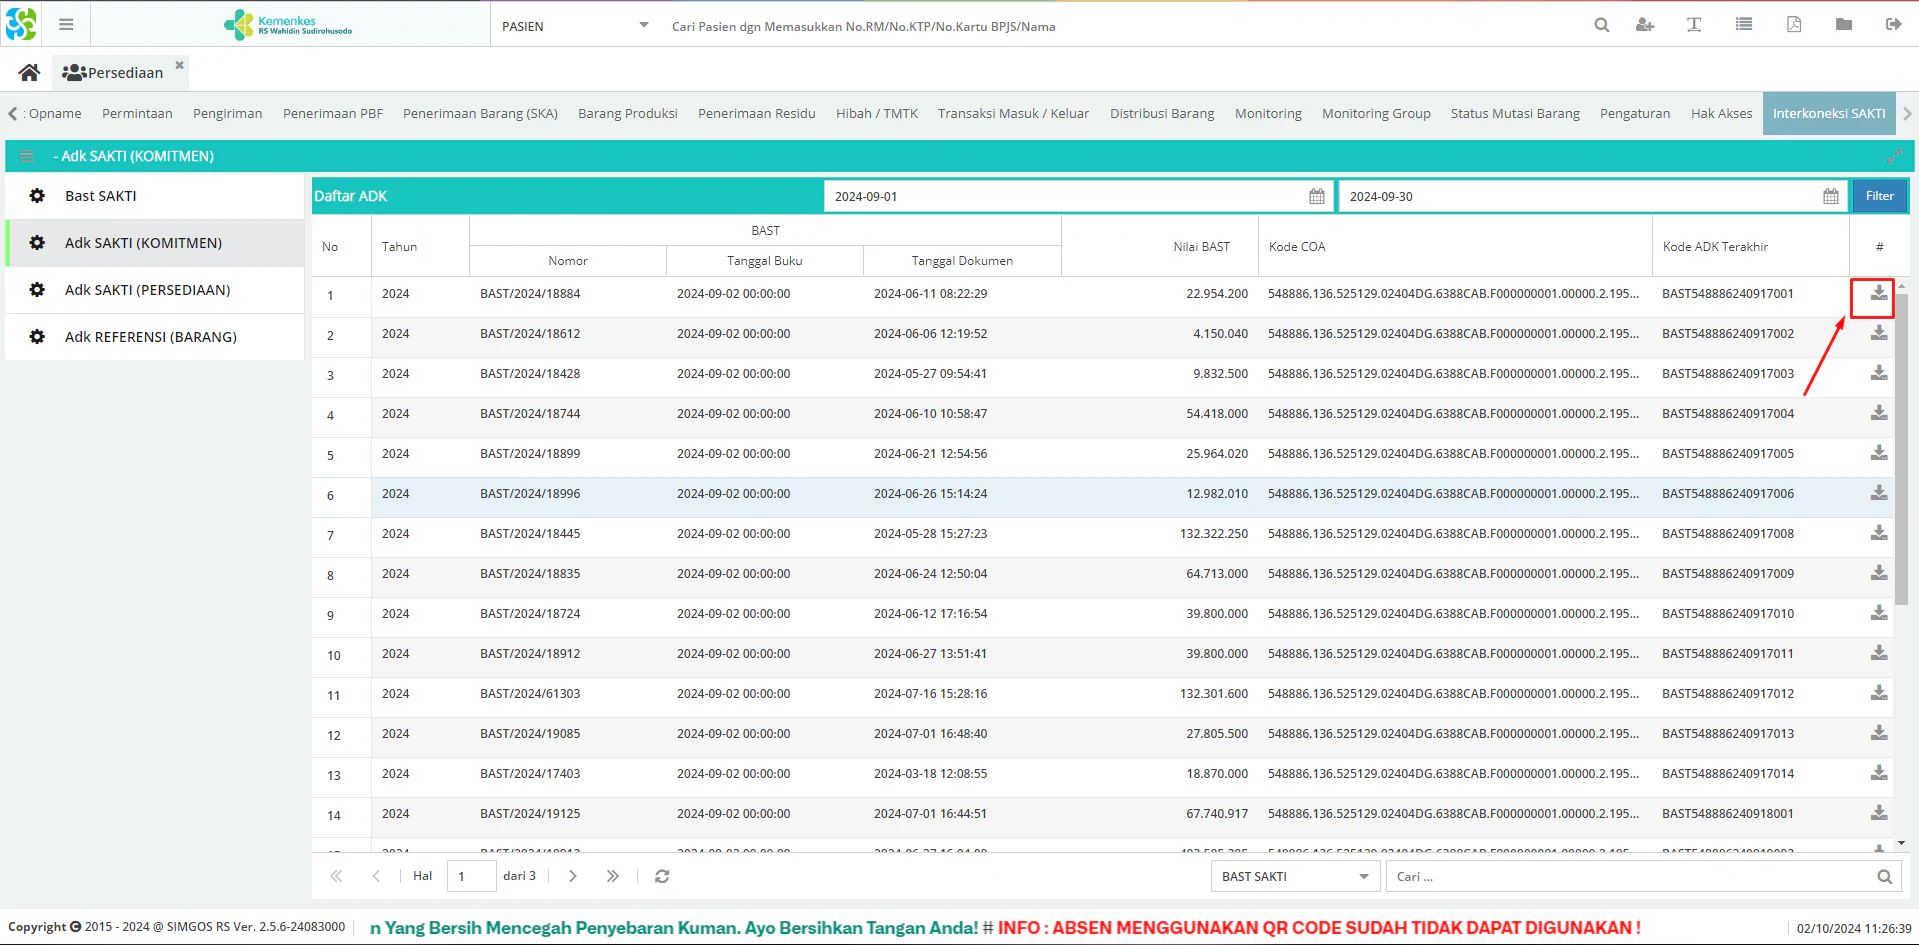
Task: Jump to last page of ADK list
Action: (x=612, y=876)
